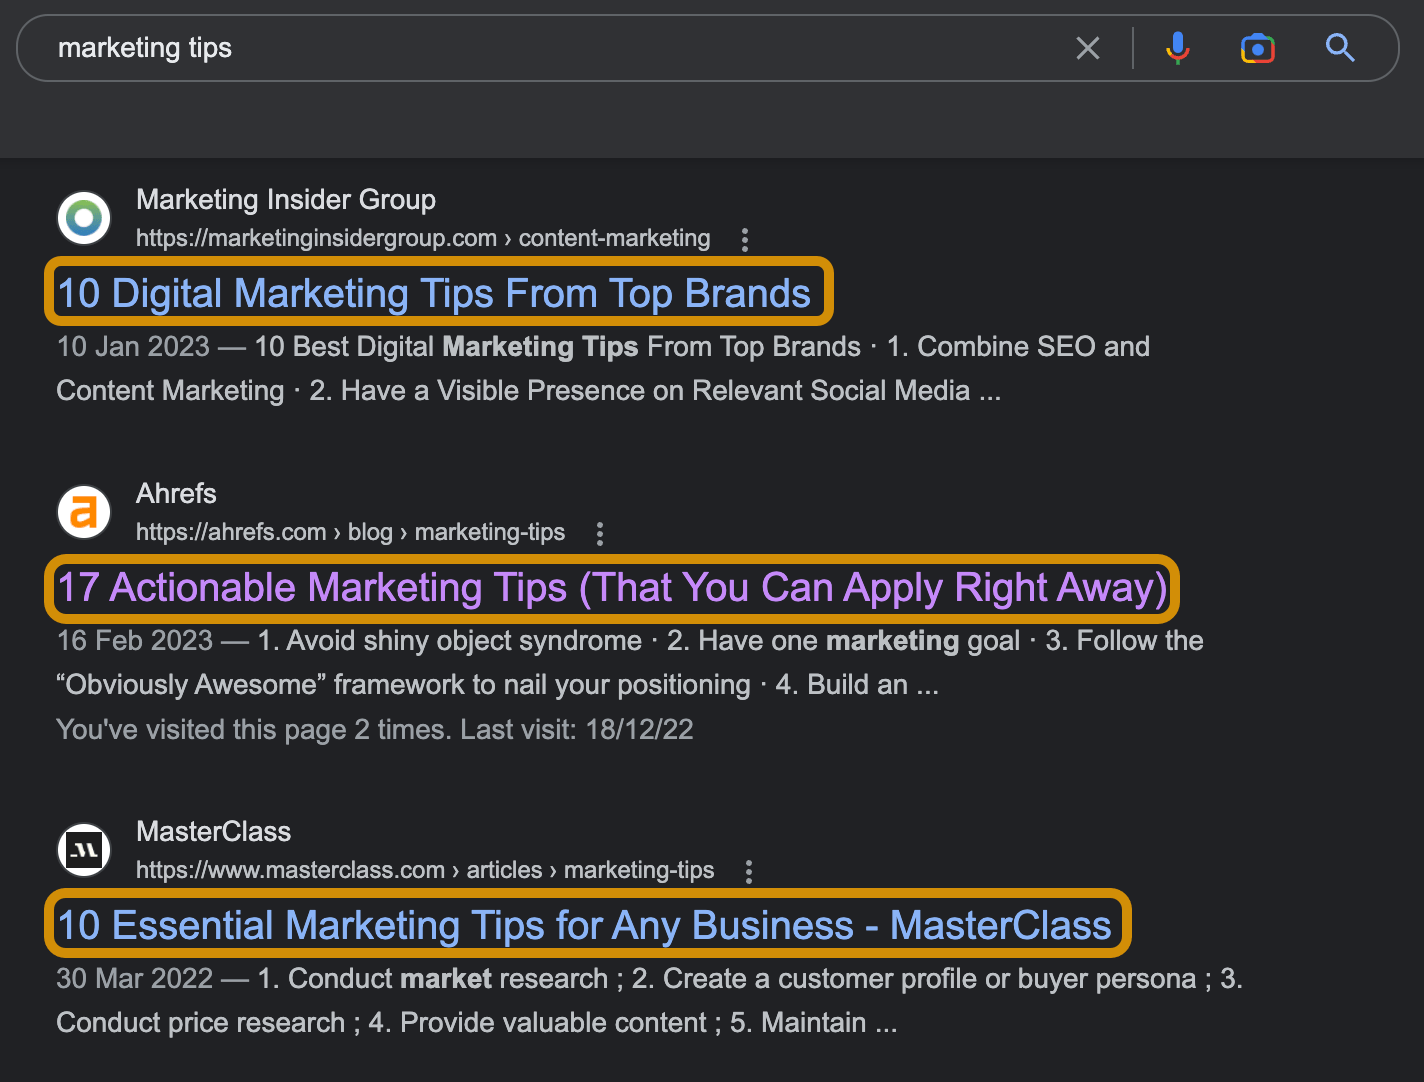1424x1082 pixels.
Task: Open the three-dot menu on the Ahrefs result
Action: click(599, 534)
